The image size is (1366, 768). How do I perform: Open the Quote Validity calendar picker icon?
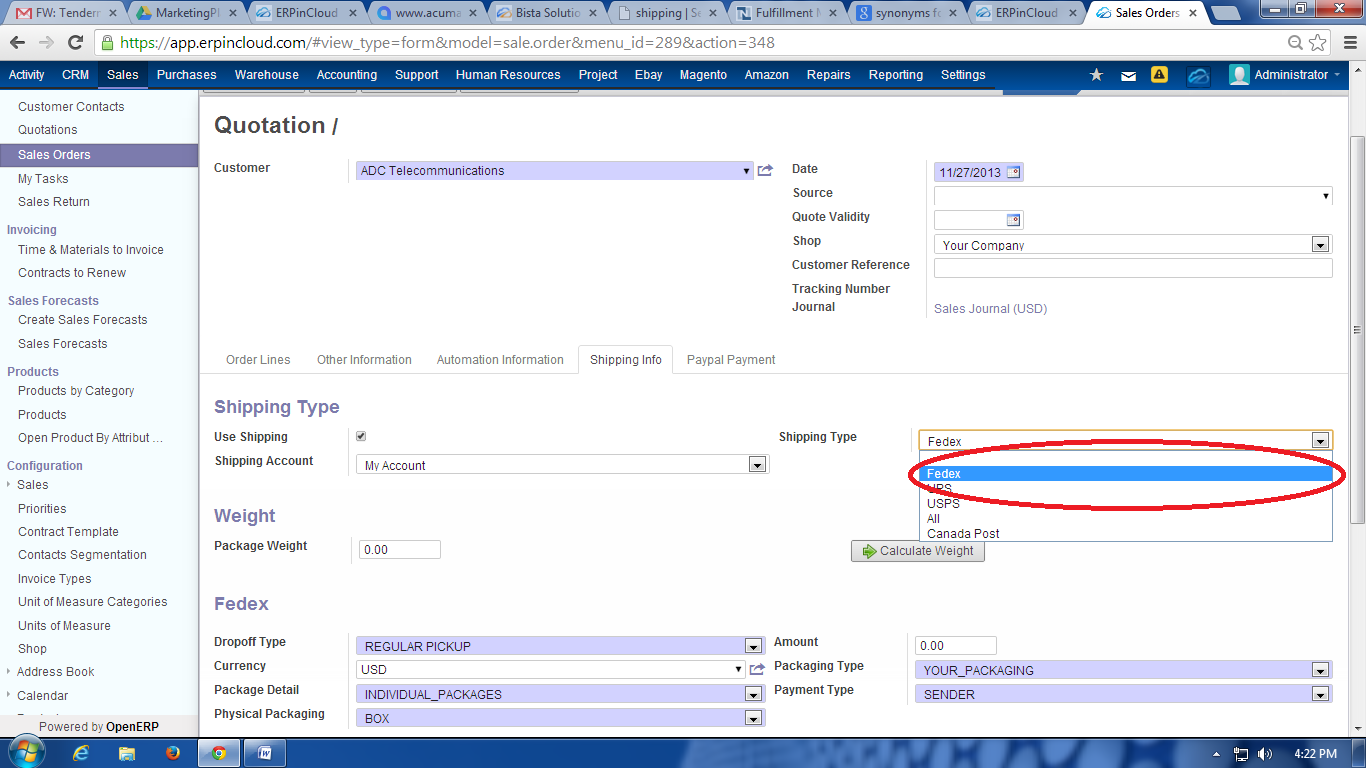point(1013,220)
